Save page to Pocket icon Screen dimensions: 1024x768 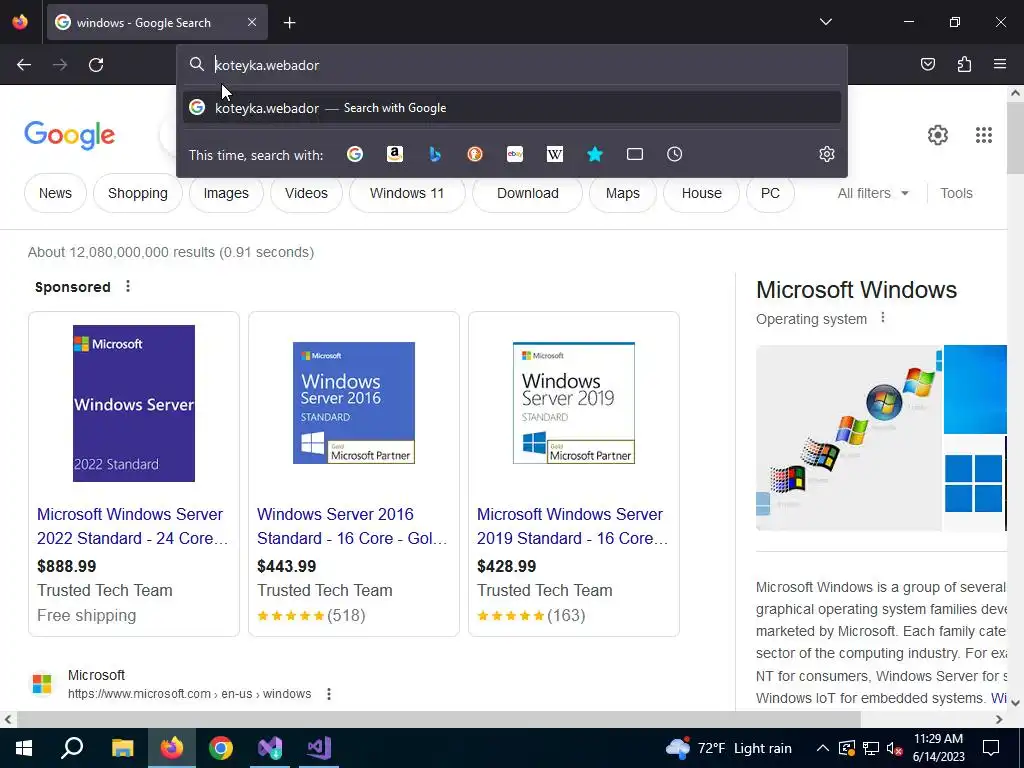pyautogui.click(x=927, y=64)
